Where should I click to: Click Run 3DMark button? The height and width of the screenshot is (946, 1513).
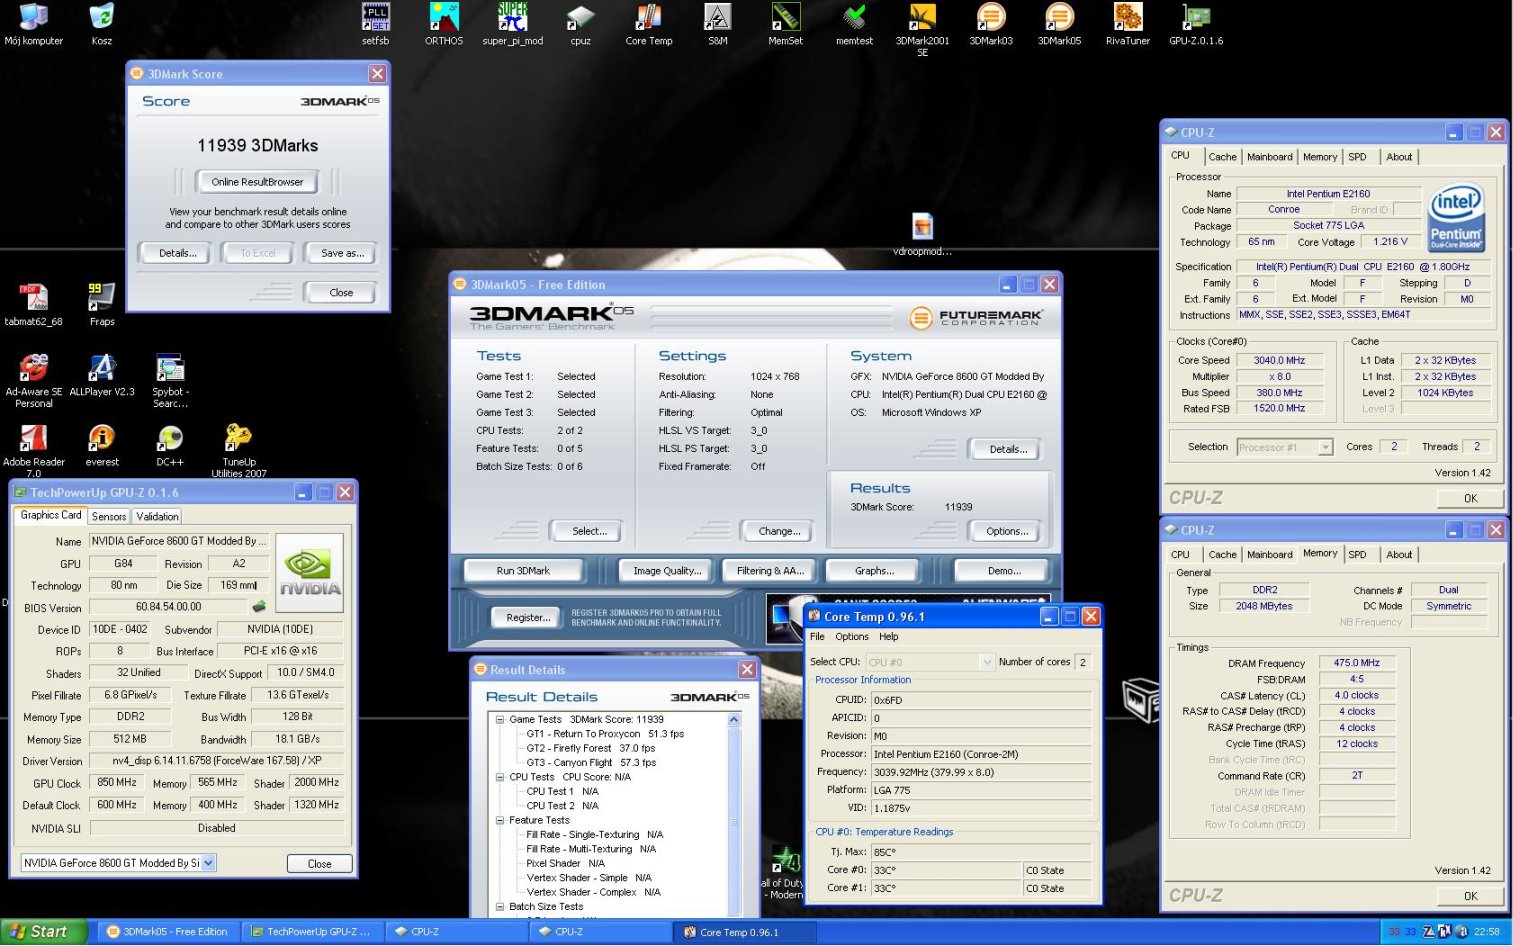click(x=523, y=571)
